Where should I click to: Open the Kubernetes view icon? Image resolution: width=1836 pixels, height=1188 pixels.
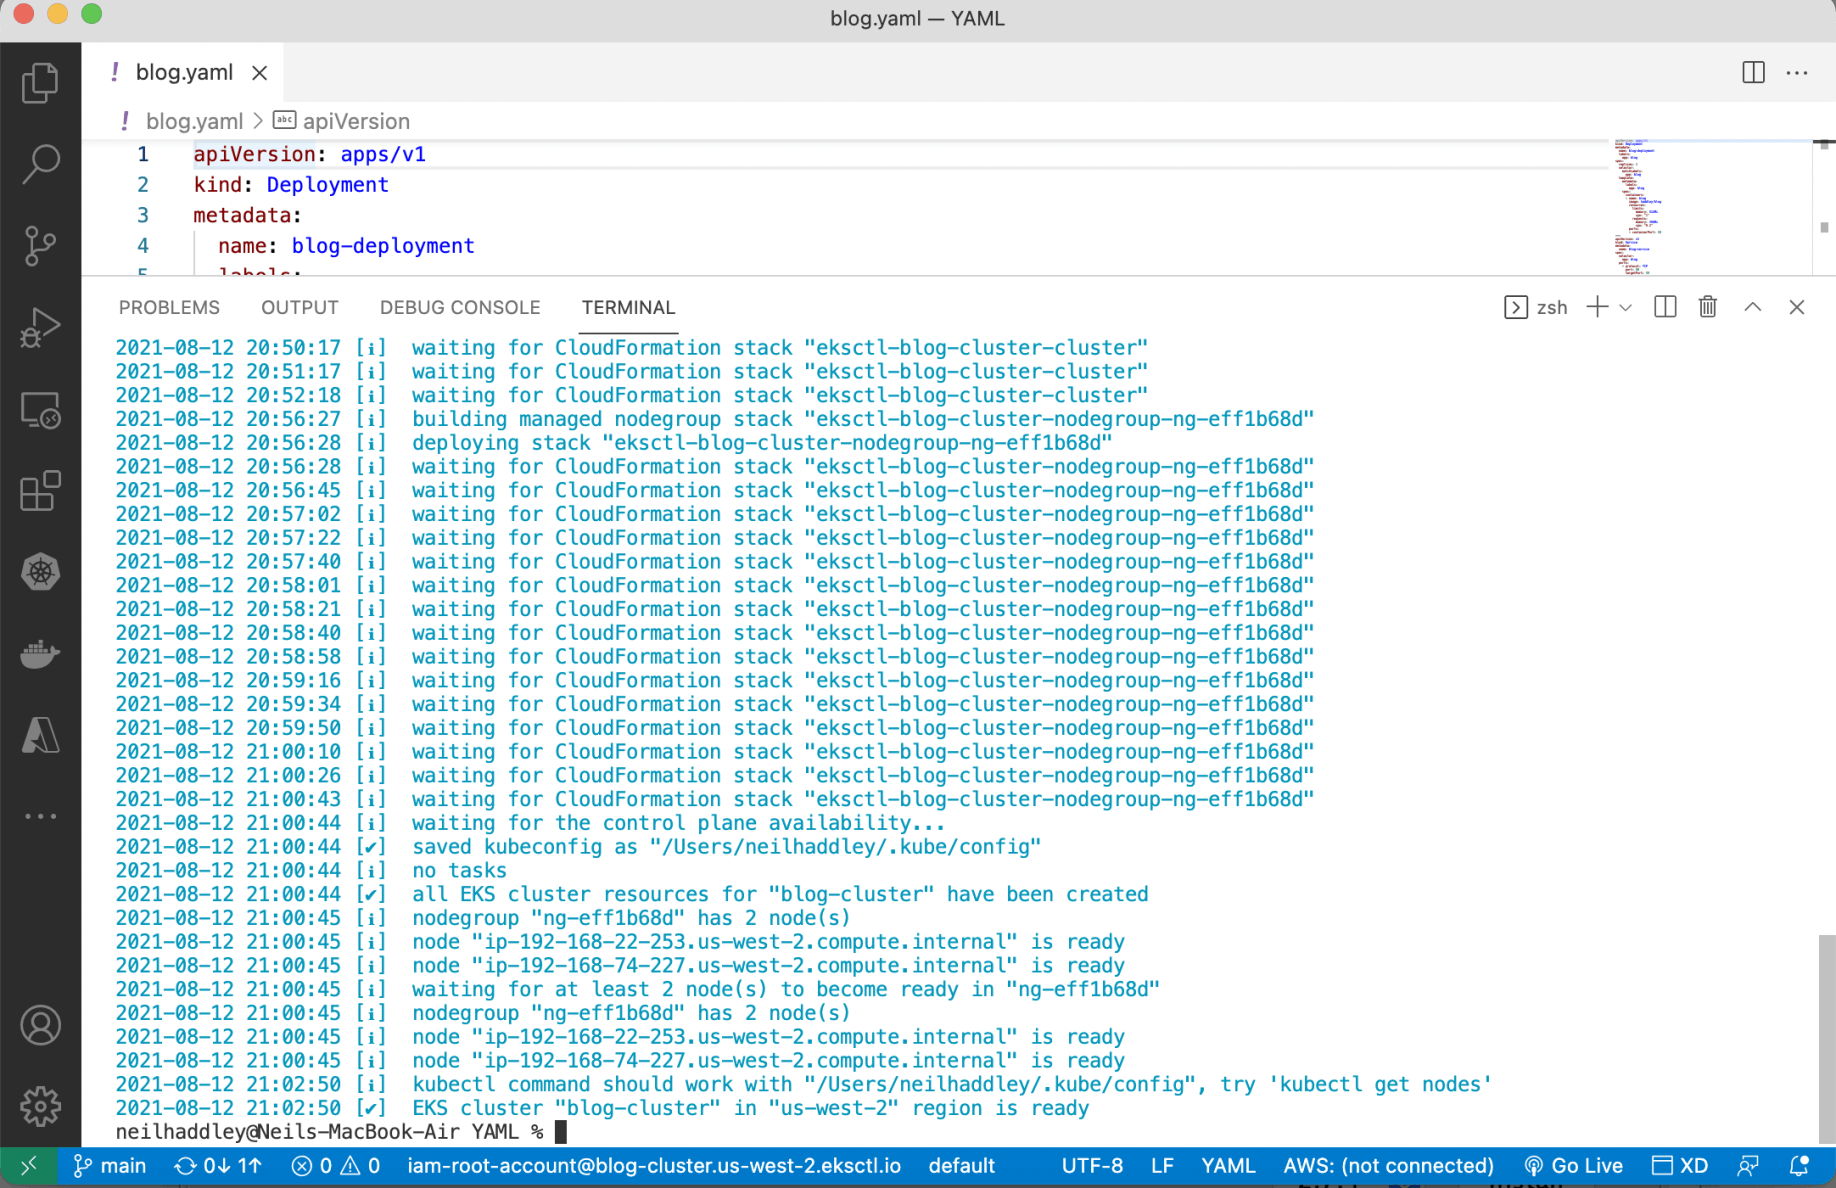coord(40,572)
